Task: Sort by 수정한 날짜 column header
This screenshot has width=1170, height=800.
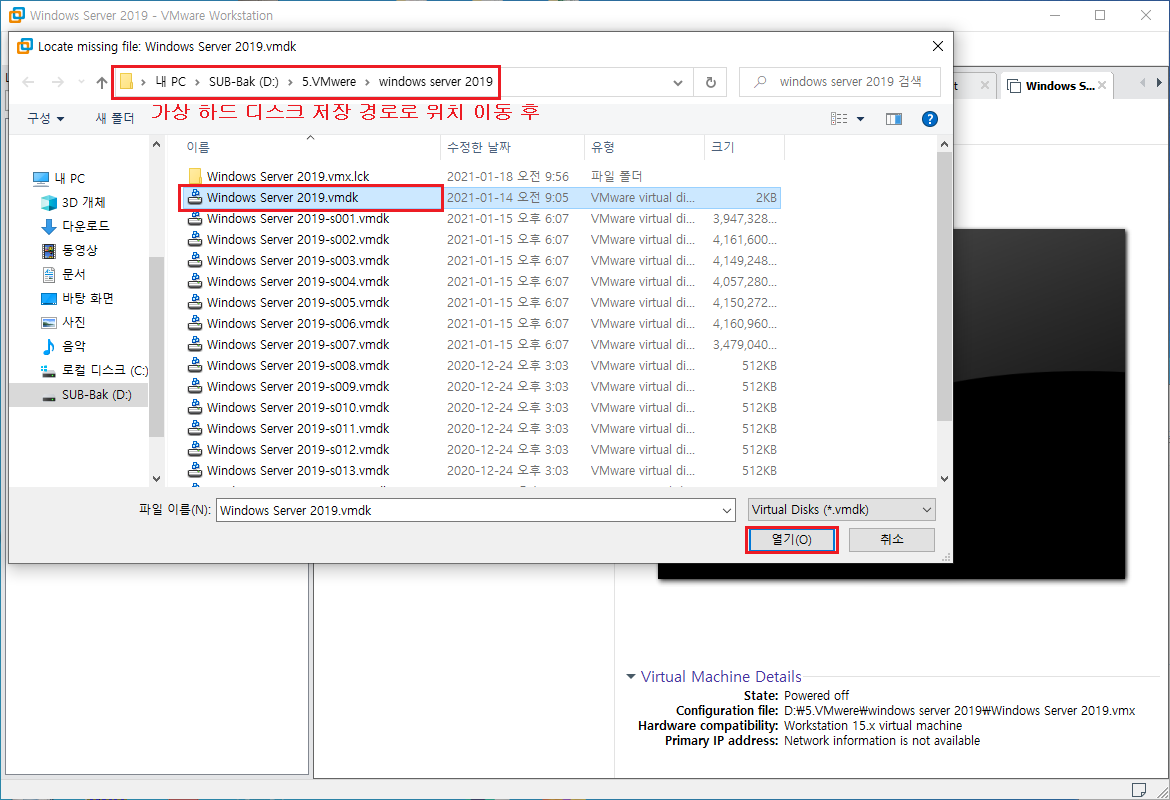Action: [x=512, y=147]
